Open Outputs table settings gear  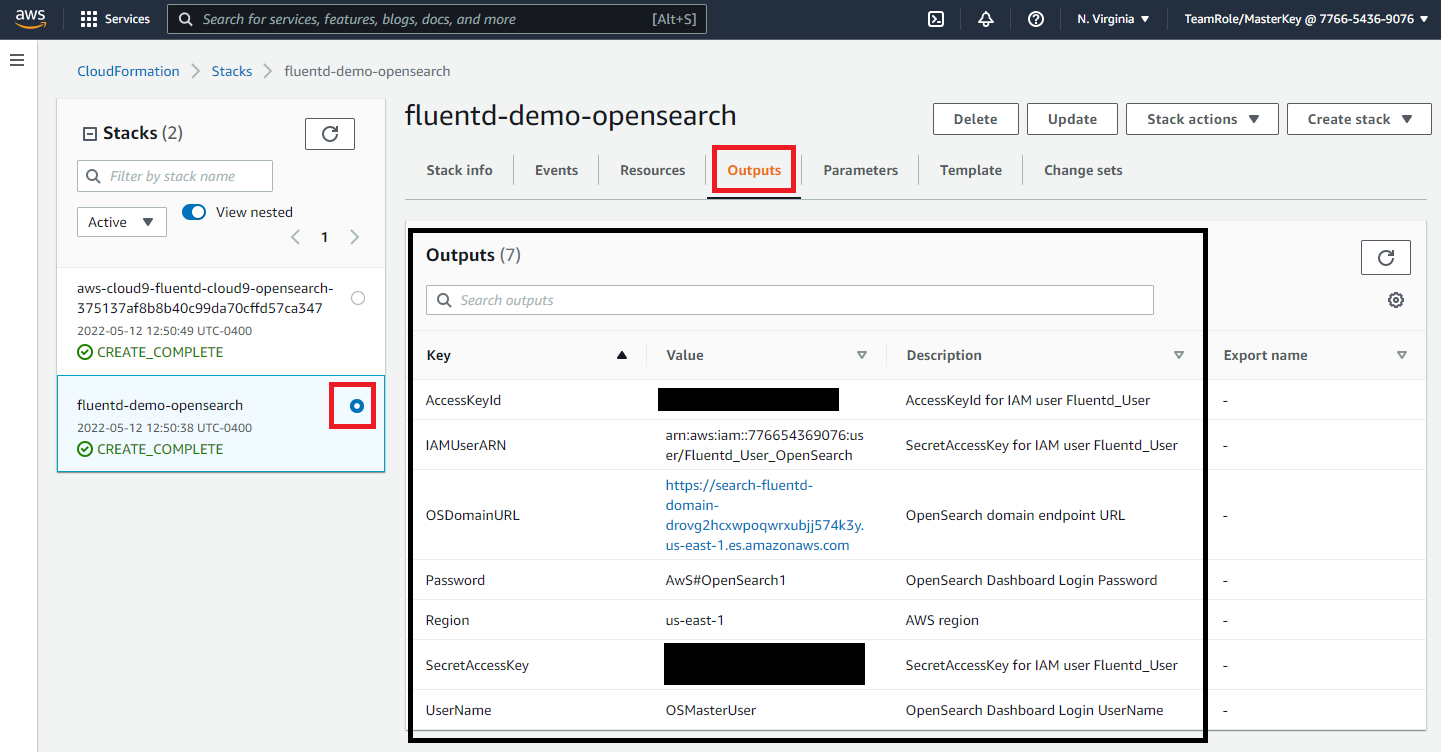[1396, 300]
